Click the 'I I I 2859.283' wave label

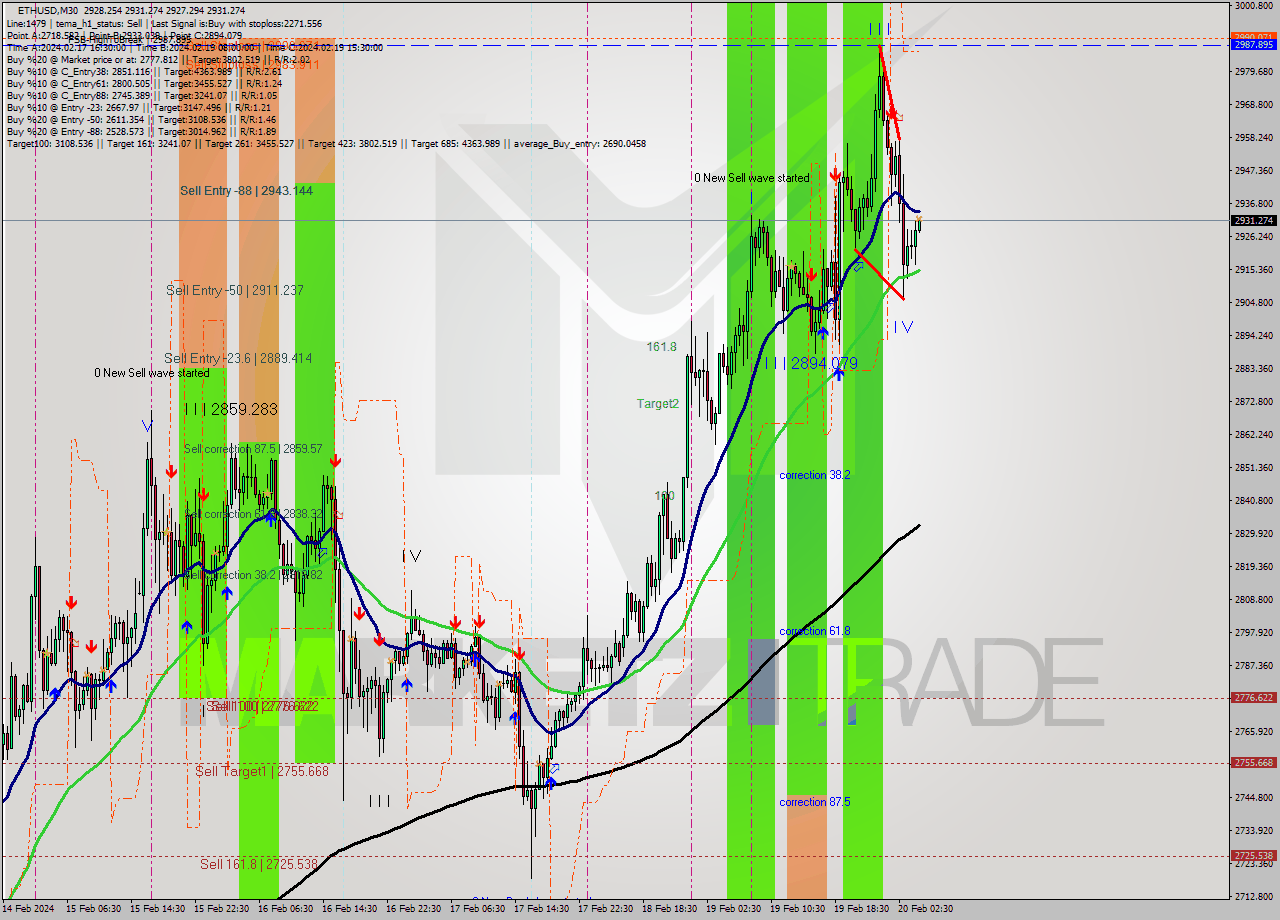pos(231,409)
